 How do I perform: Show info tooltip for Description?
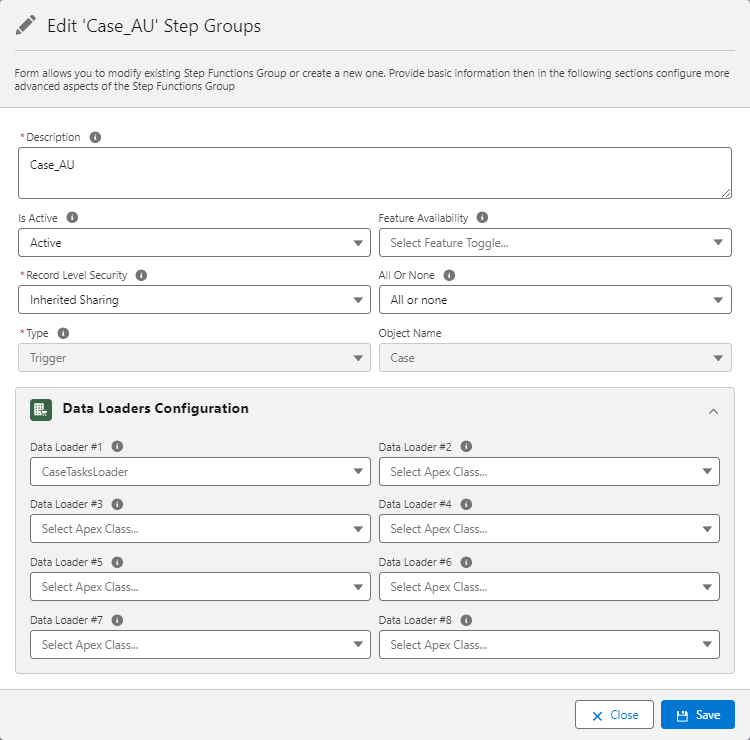95,137
